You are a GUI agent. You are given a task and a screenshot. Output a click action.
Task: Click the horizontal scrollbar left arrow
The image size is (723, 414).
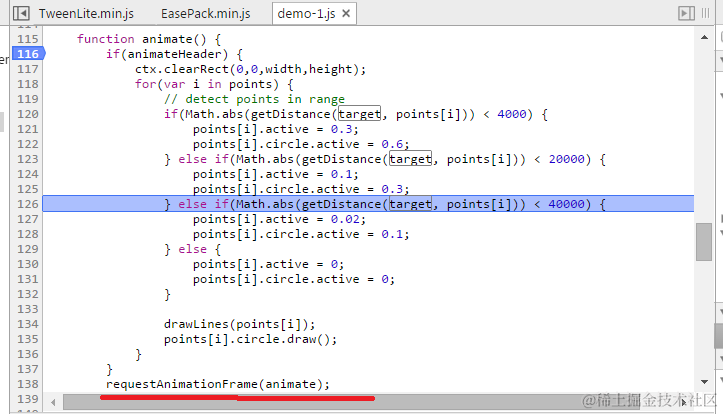53,402
